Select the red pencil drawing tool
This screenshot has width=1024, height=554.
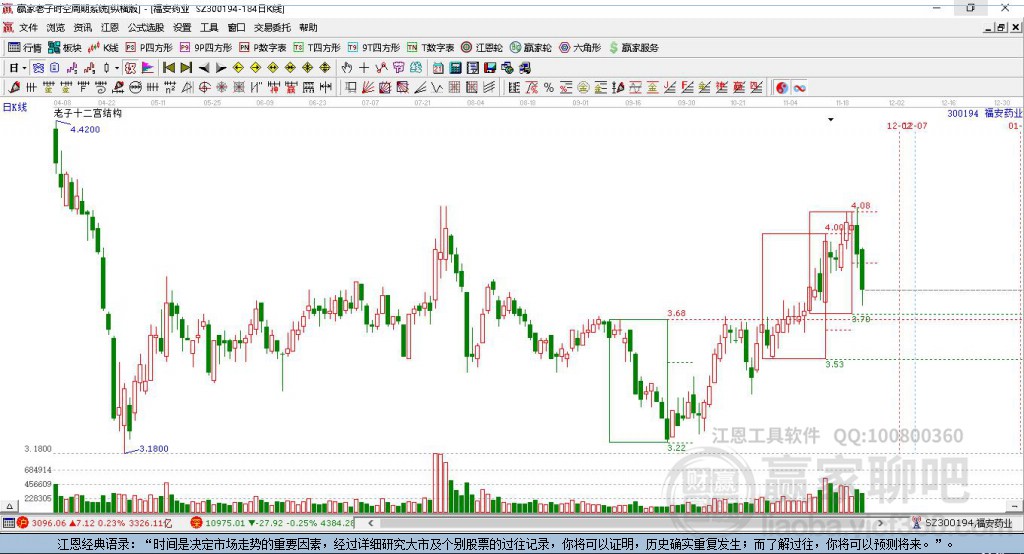[14, 88]
